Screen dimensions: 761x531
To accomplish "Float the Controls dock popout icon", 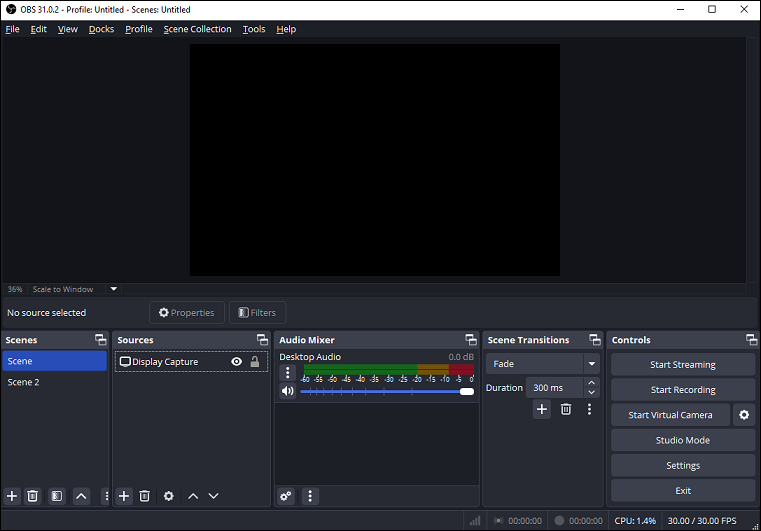I will click(751, 340).
